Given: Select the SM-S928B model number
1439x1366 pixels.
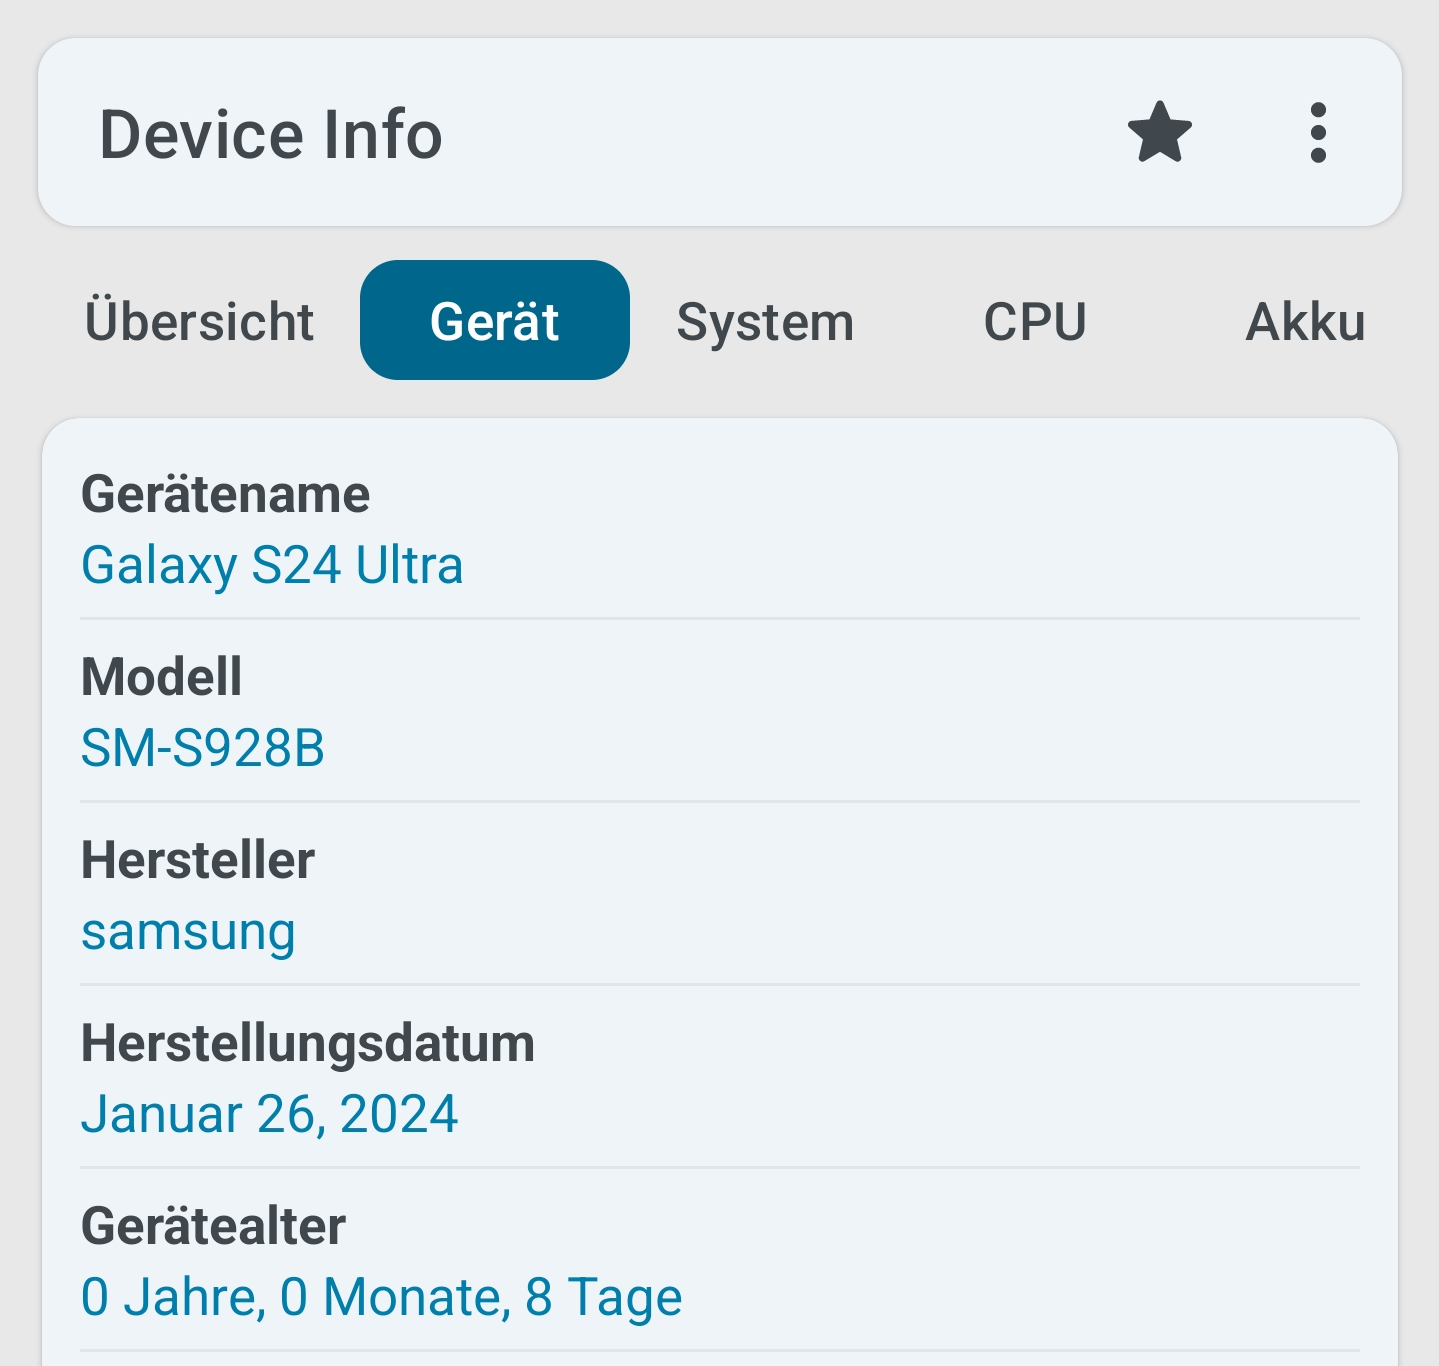Looking at the screenshot, I should 203,749.
